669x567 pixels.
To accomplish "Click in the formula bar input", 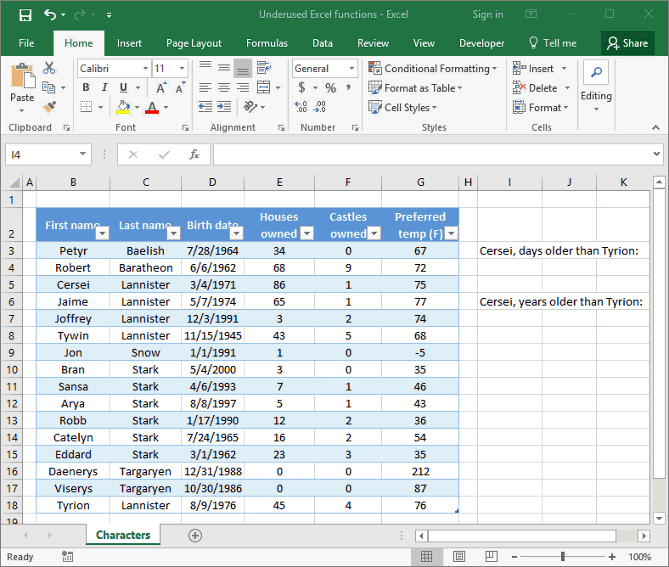I will pyautogui.click(x=433, y=154).
